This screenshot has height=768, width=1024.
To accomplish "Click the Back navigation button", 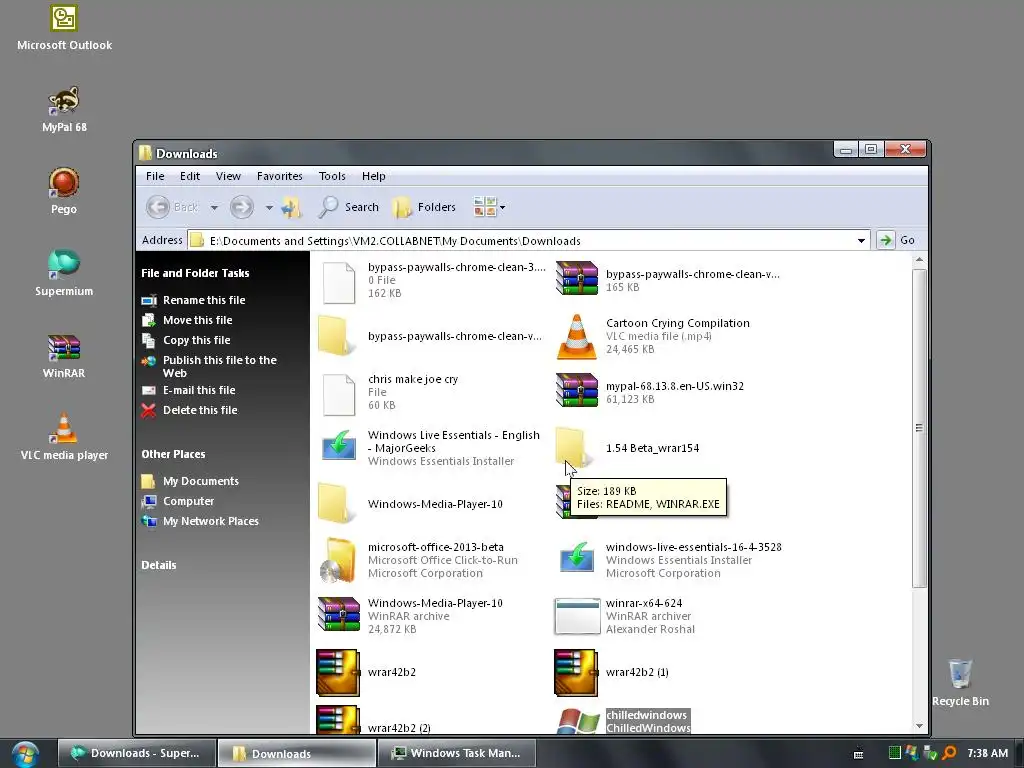I will (171, 207).
